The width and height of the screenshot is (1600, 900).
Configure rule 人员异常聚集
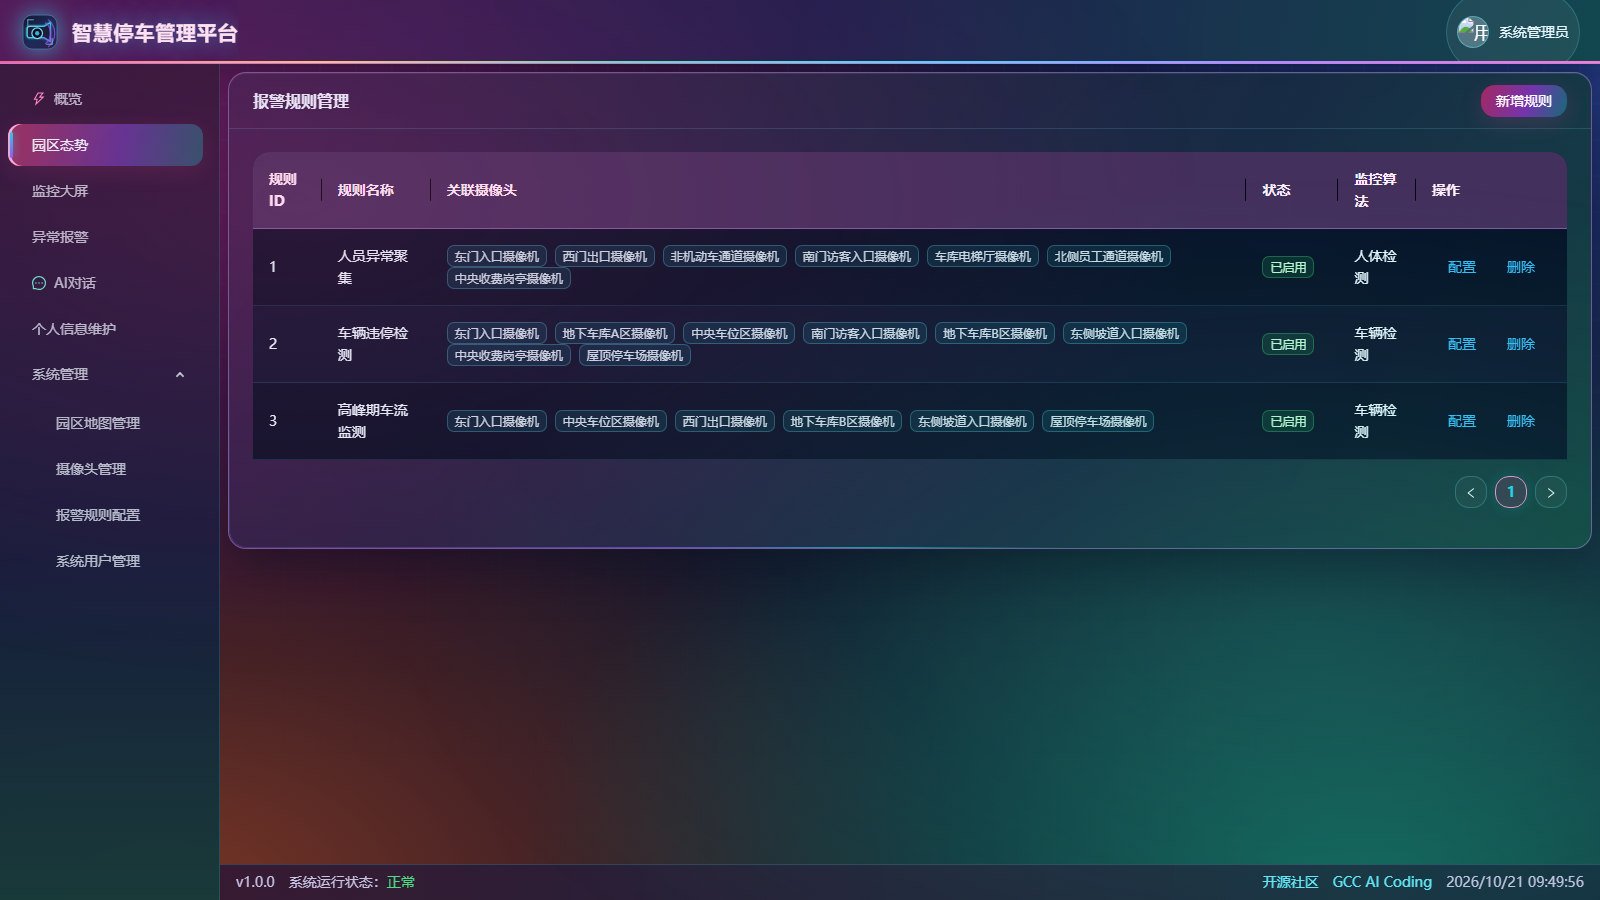tap(1462, 267)
